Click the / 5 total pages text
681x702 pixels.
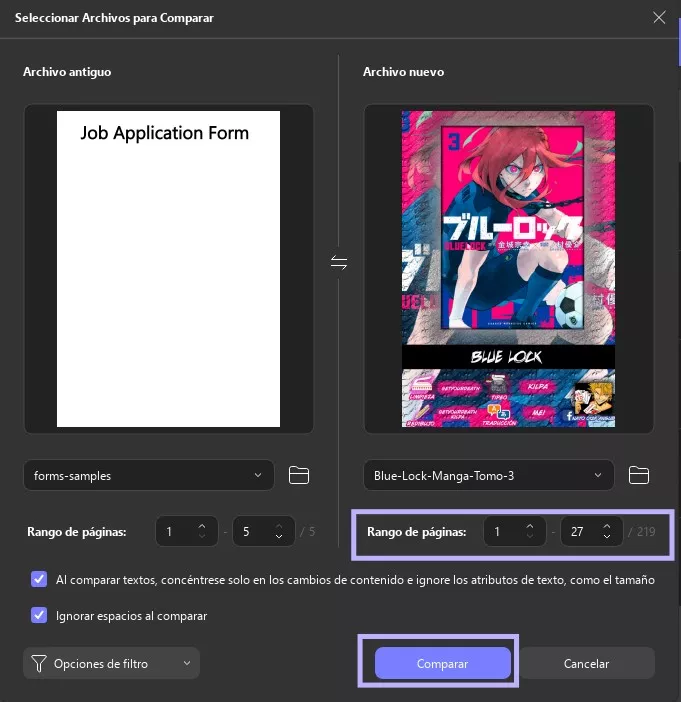pyautogui.click(x=308, y=531)
